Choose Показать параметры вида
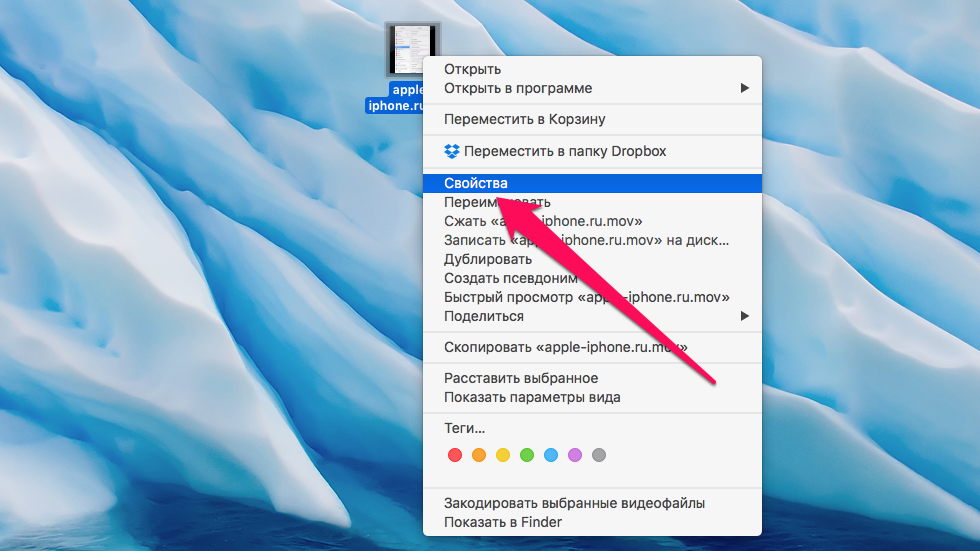This screenshot has height=551, width=980. point(592,397)
